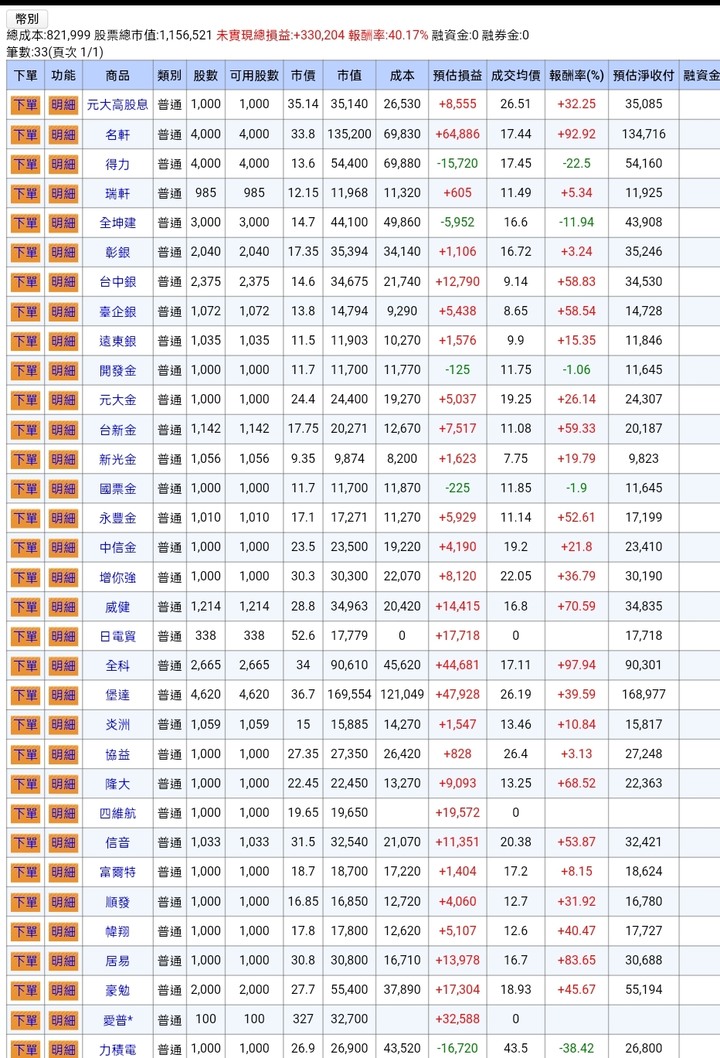Click 下單 in the 全坤建 row
This screenshot has width=720, height=1058.
pyautogui.click(x=26, y=223)
